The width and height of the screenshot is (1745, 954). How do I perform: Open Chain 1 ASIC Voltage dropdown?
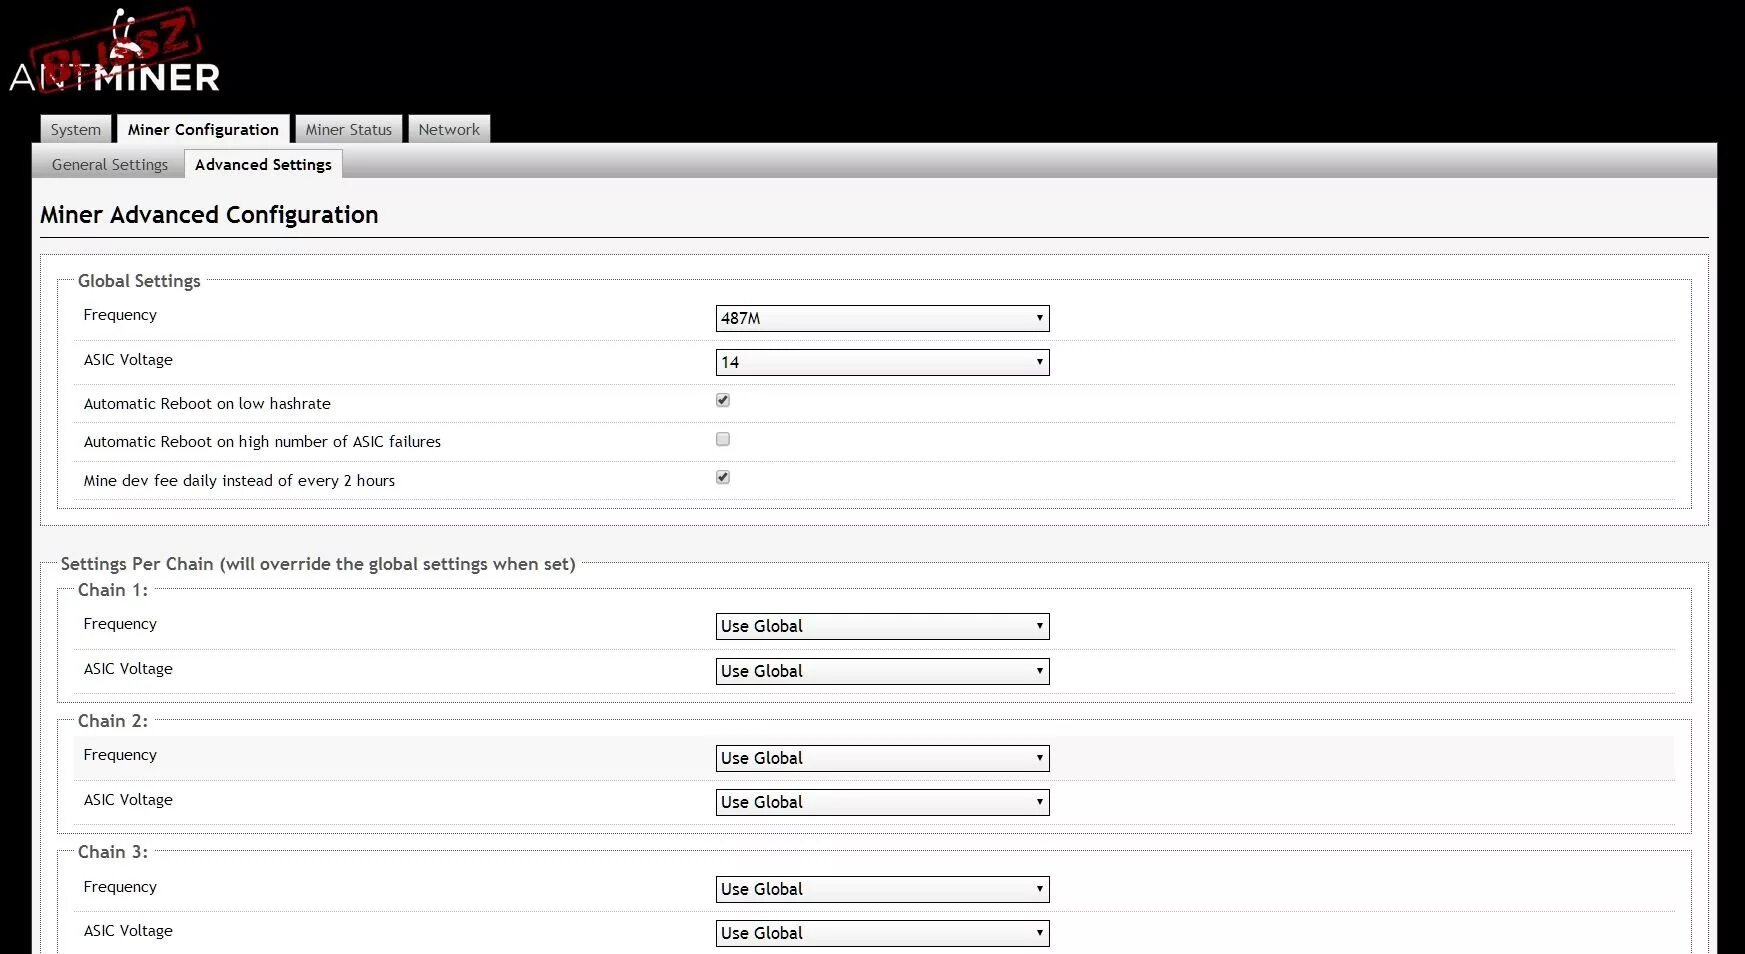point(883,671)
